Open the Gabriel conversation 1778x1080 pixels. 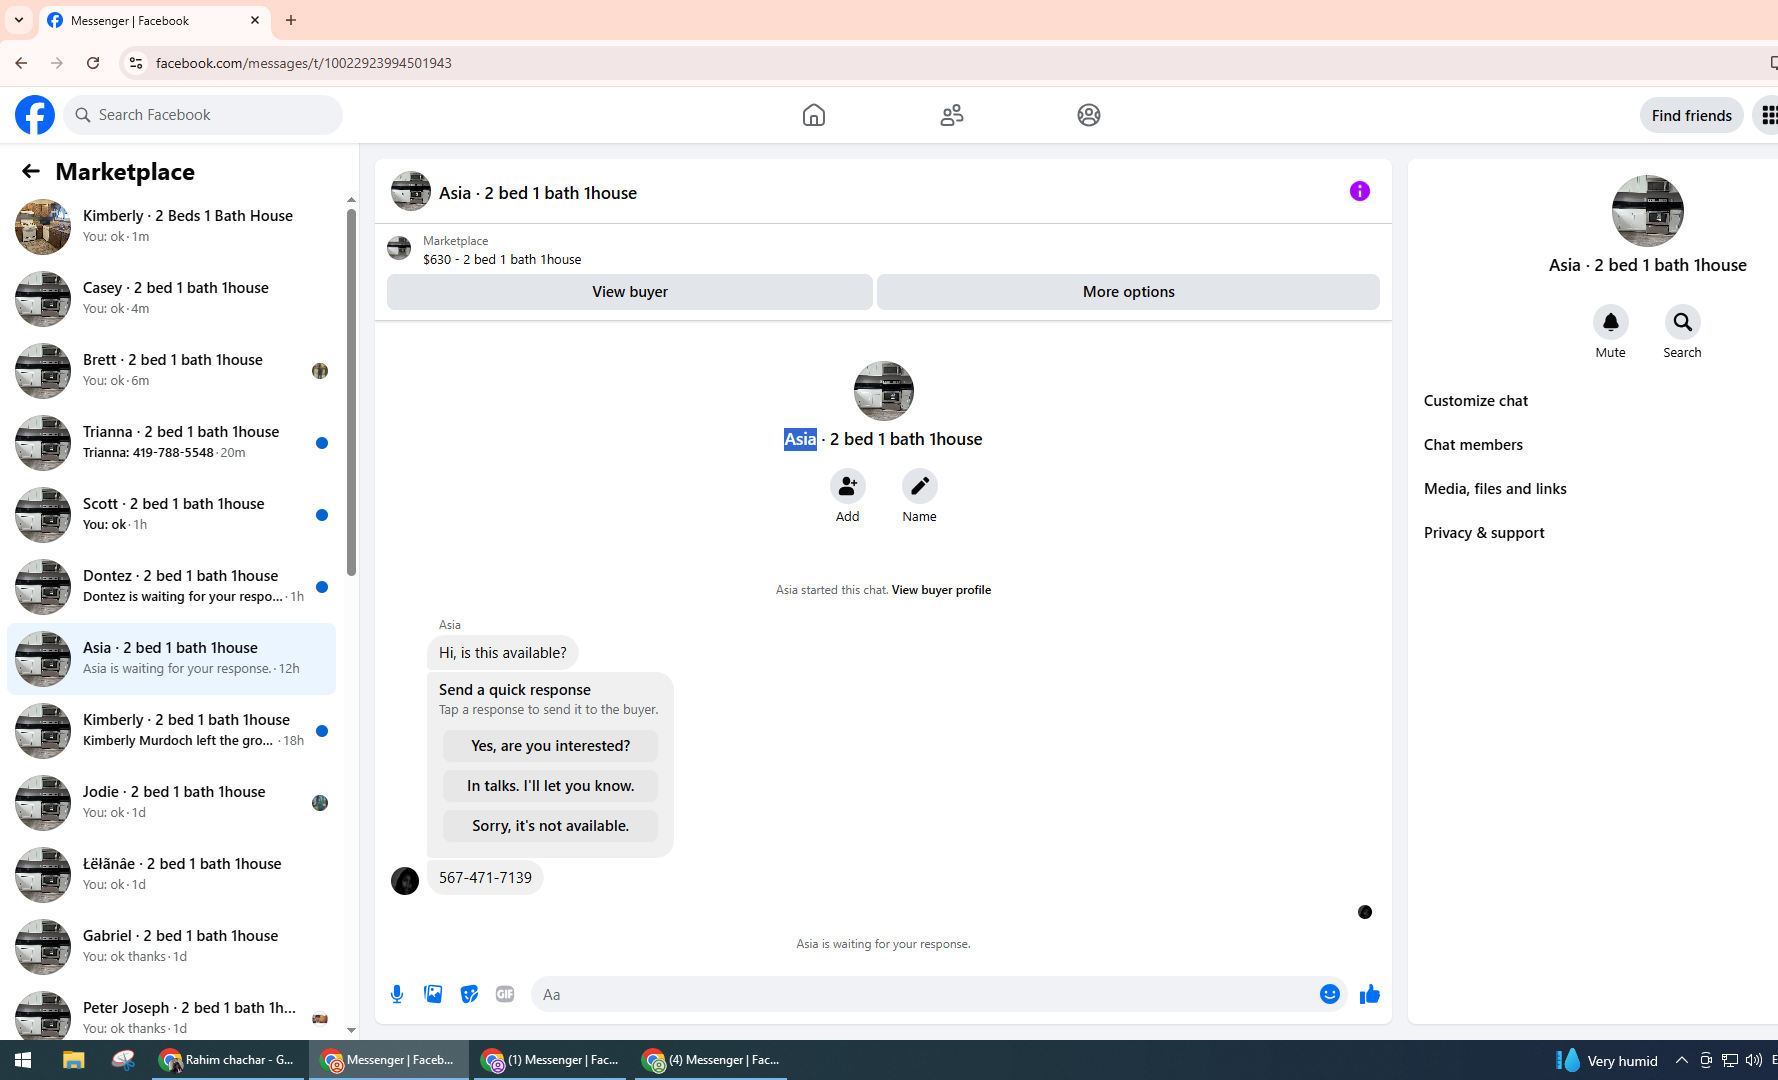tap(171, 946)
